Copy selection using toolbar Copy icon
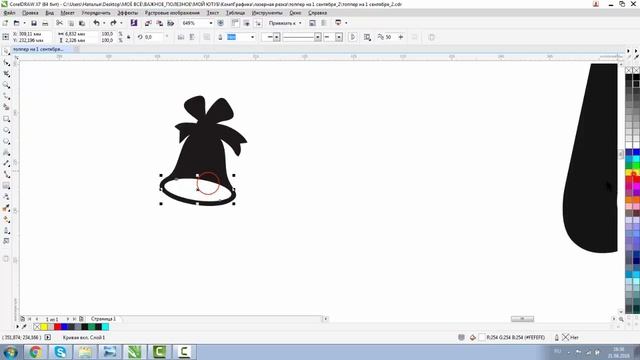The height and width of the screenshot is (360, 640). click(71, 23)
